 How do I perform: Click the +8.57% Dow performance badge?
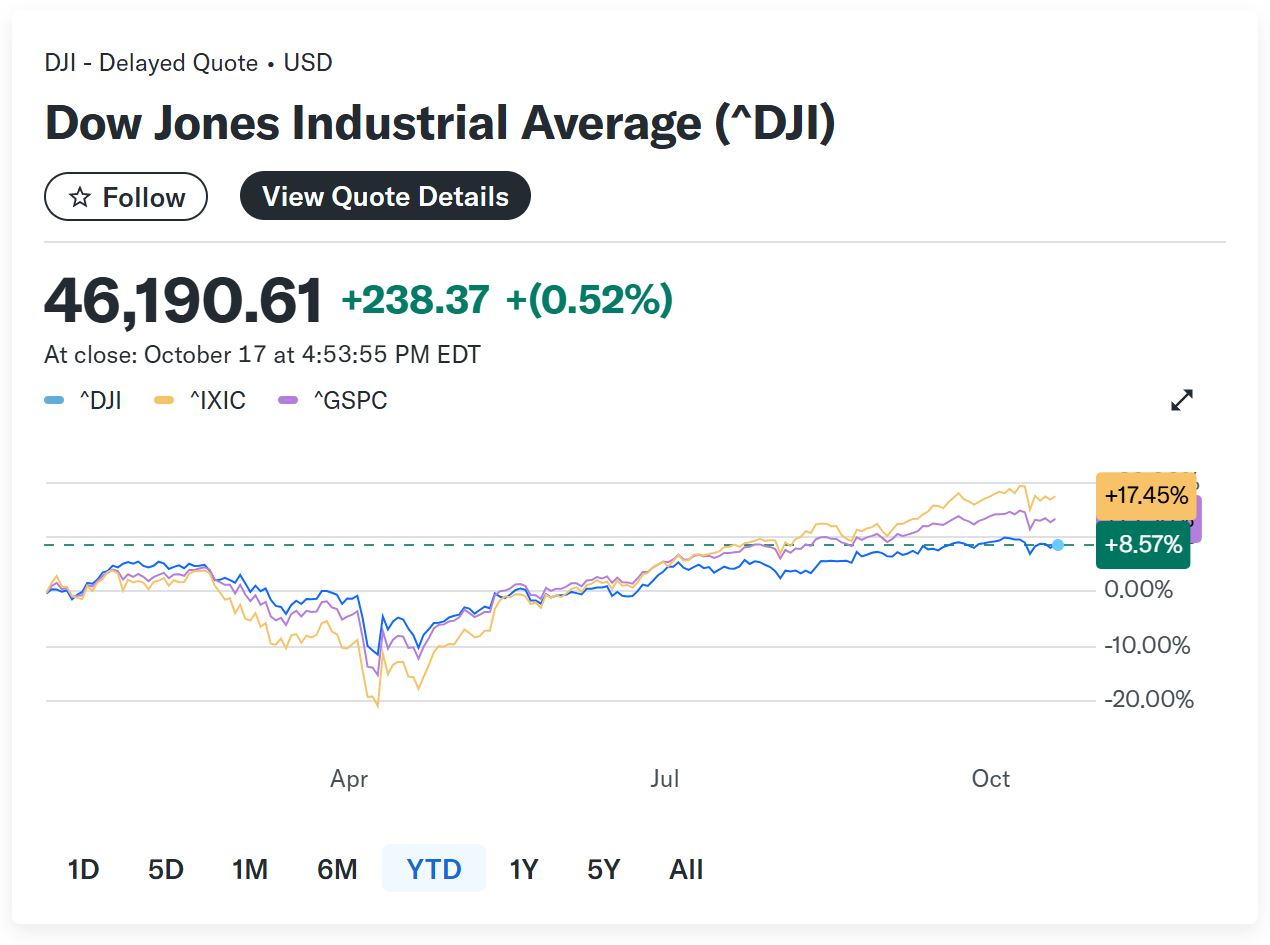click(x=1143, y=545)
